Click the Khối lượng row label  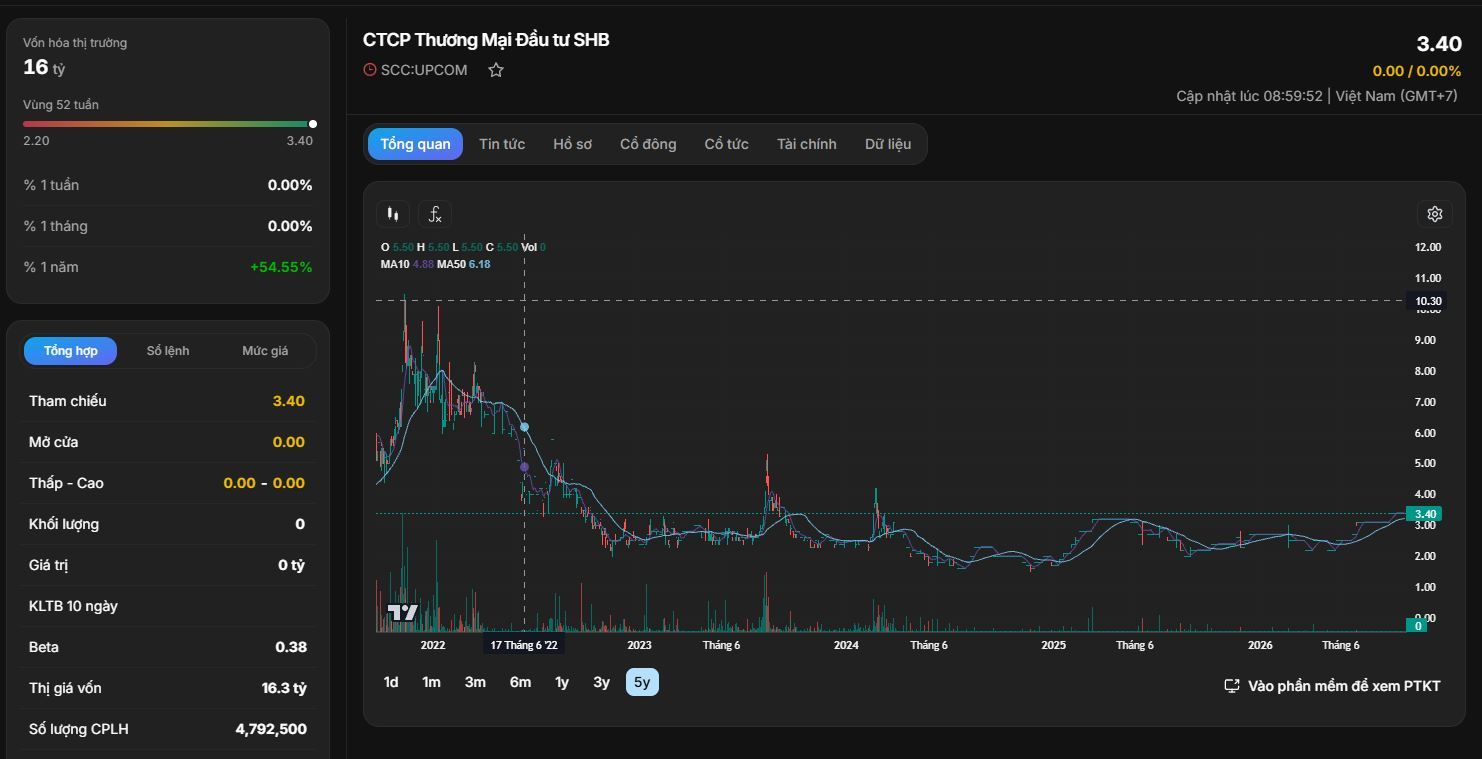(64, 524)
